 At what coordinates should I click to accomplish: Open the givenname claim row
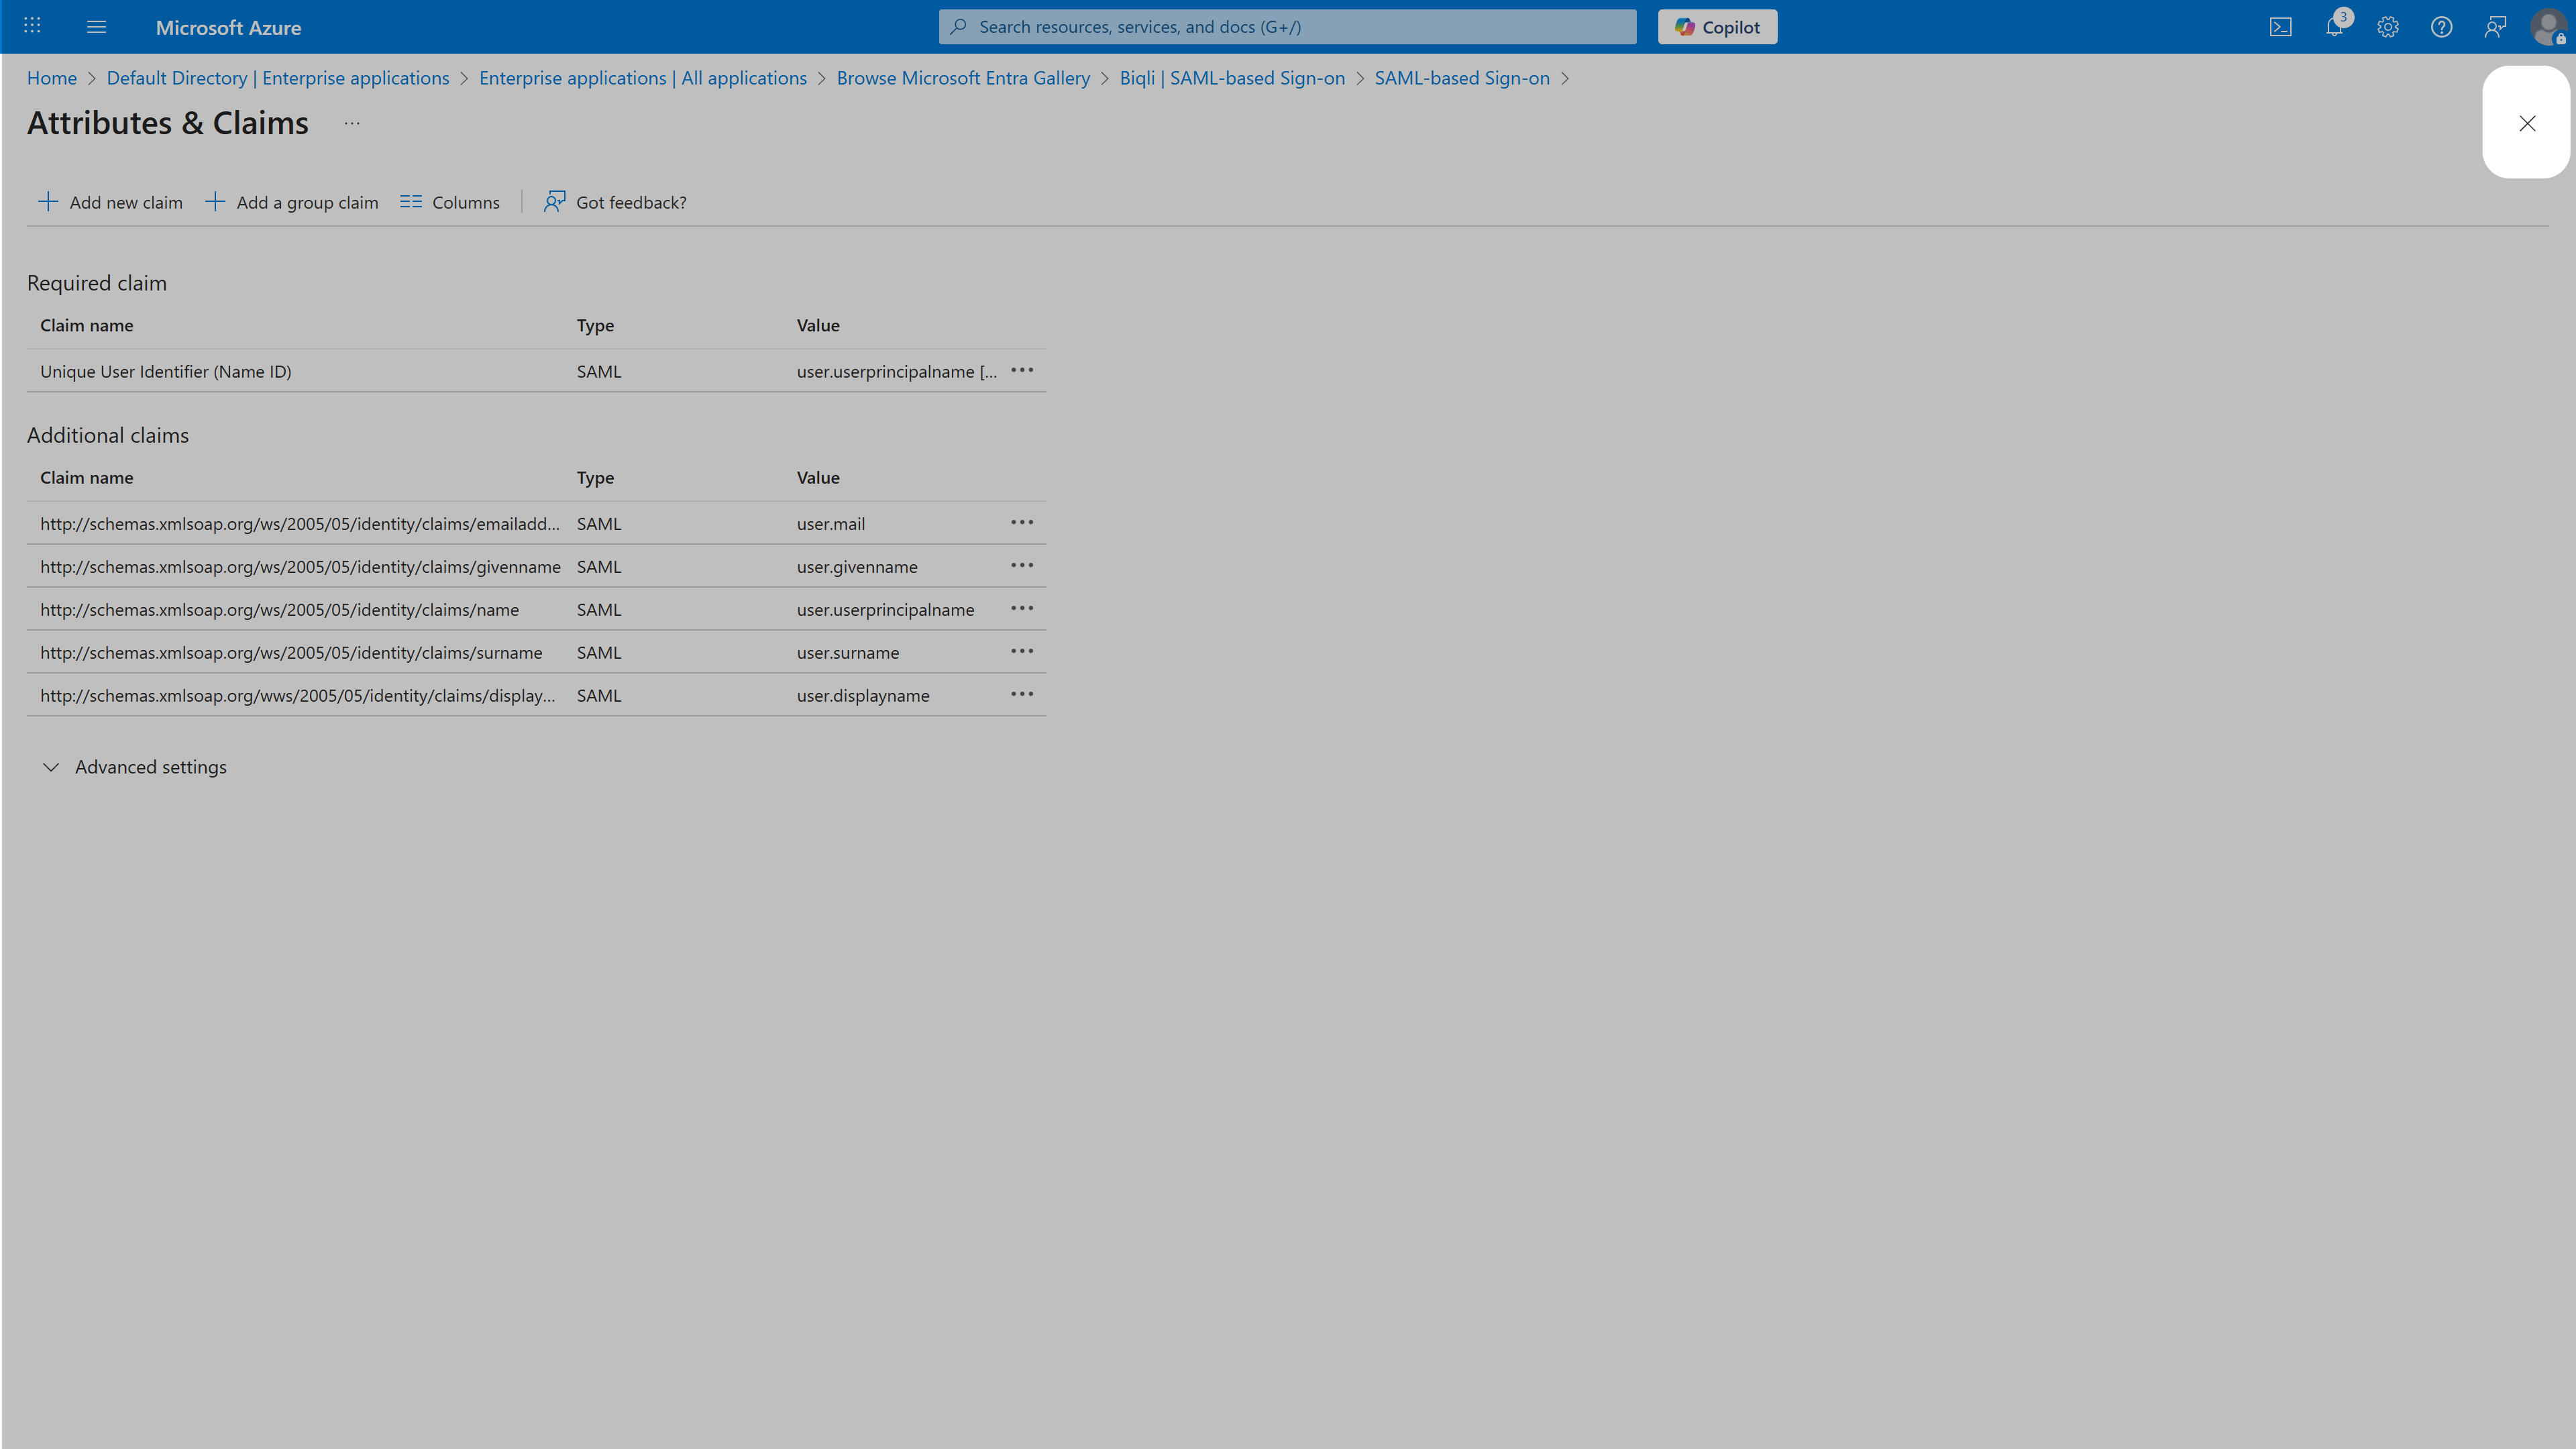(536, 566)
